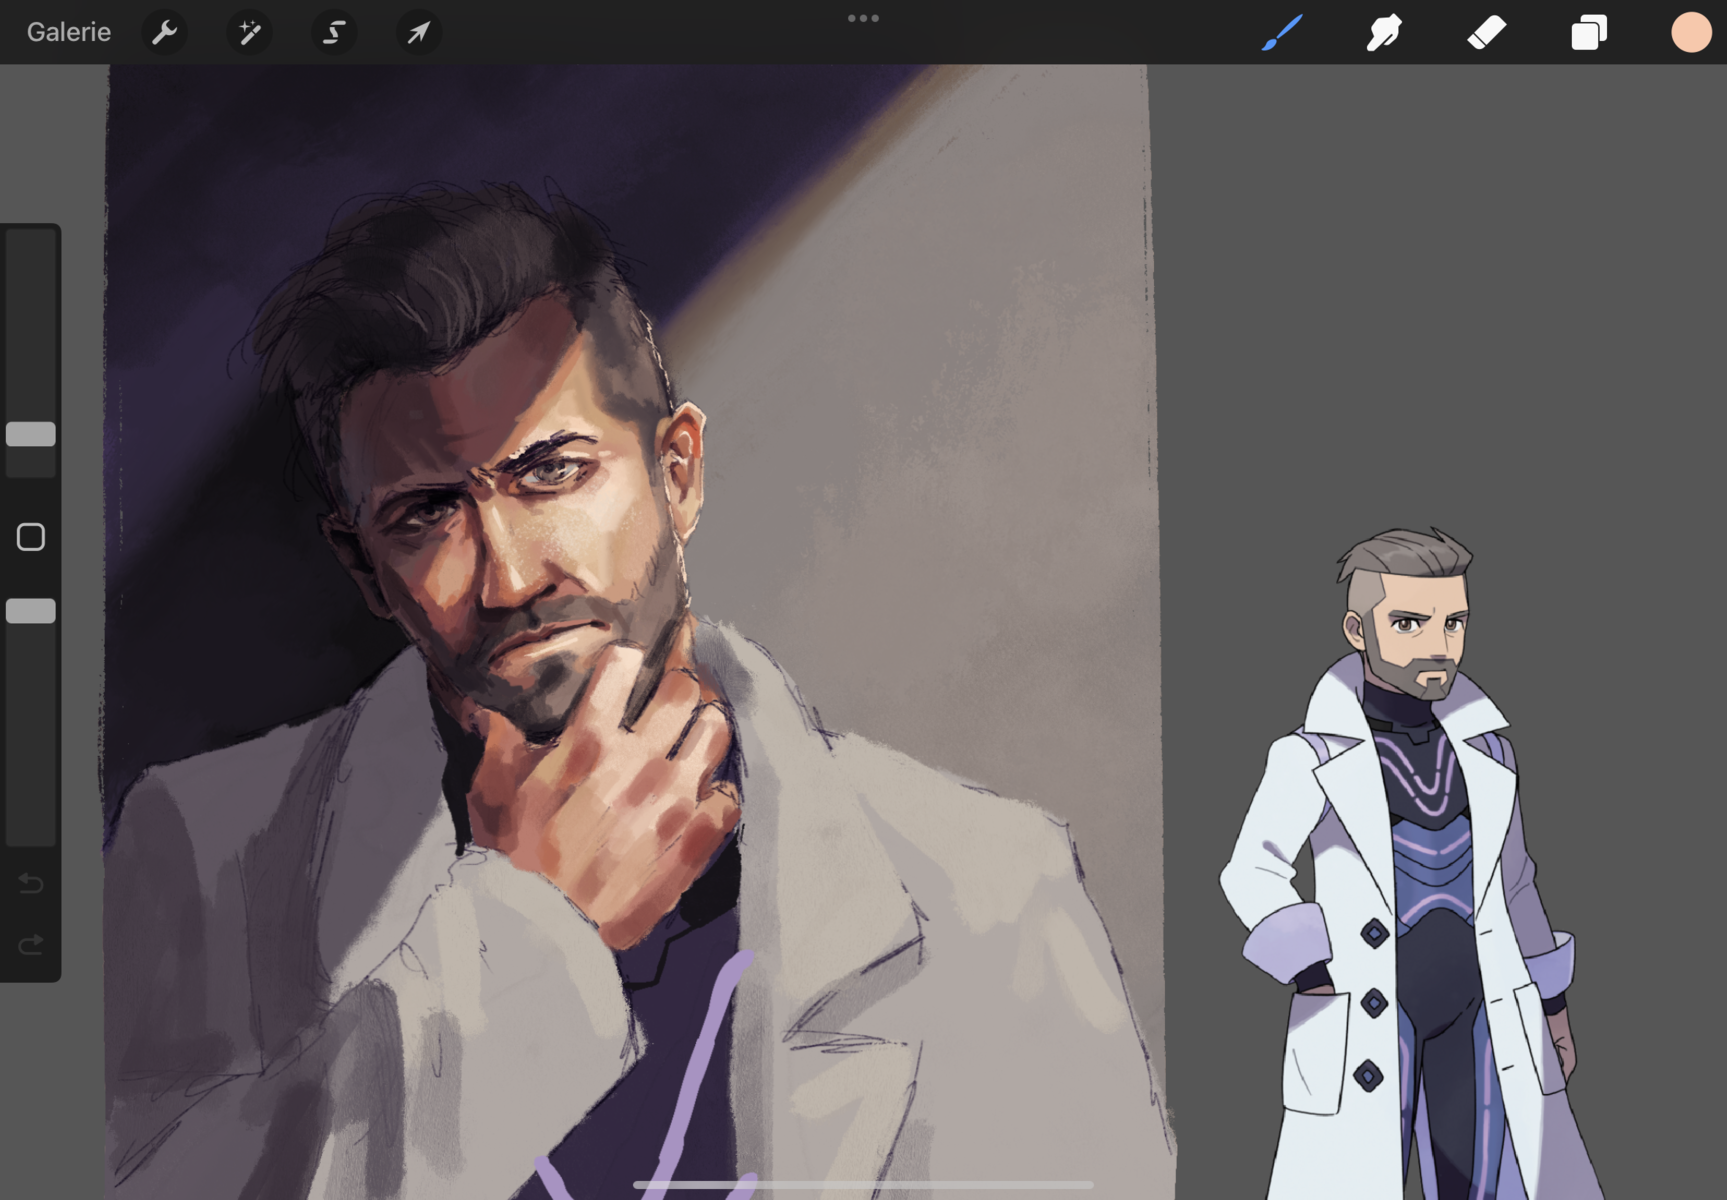This screenshot has width=1727, height=1200.
Task: Select the Eraser tool
Action: (1487, 32)
